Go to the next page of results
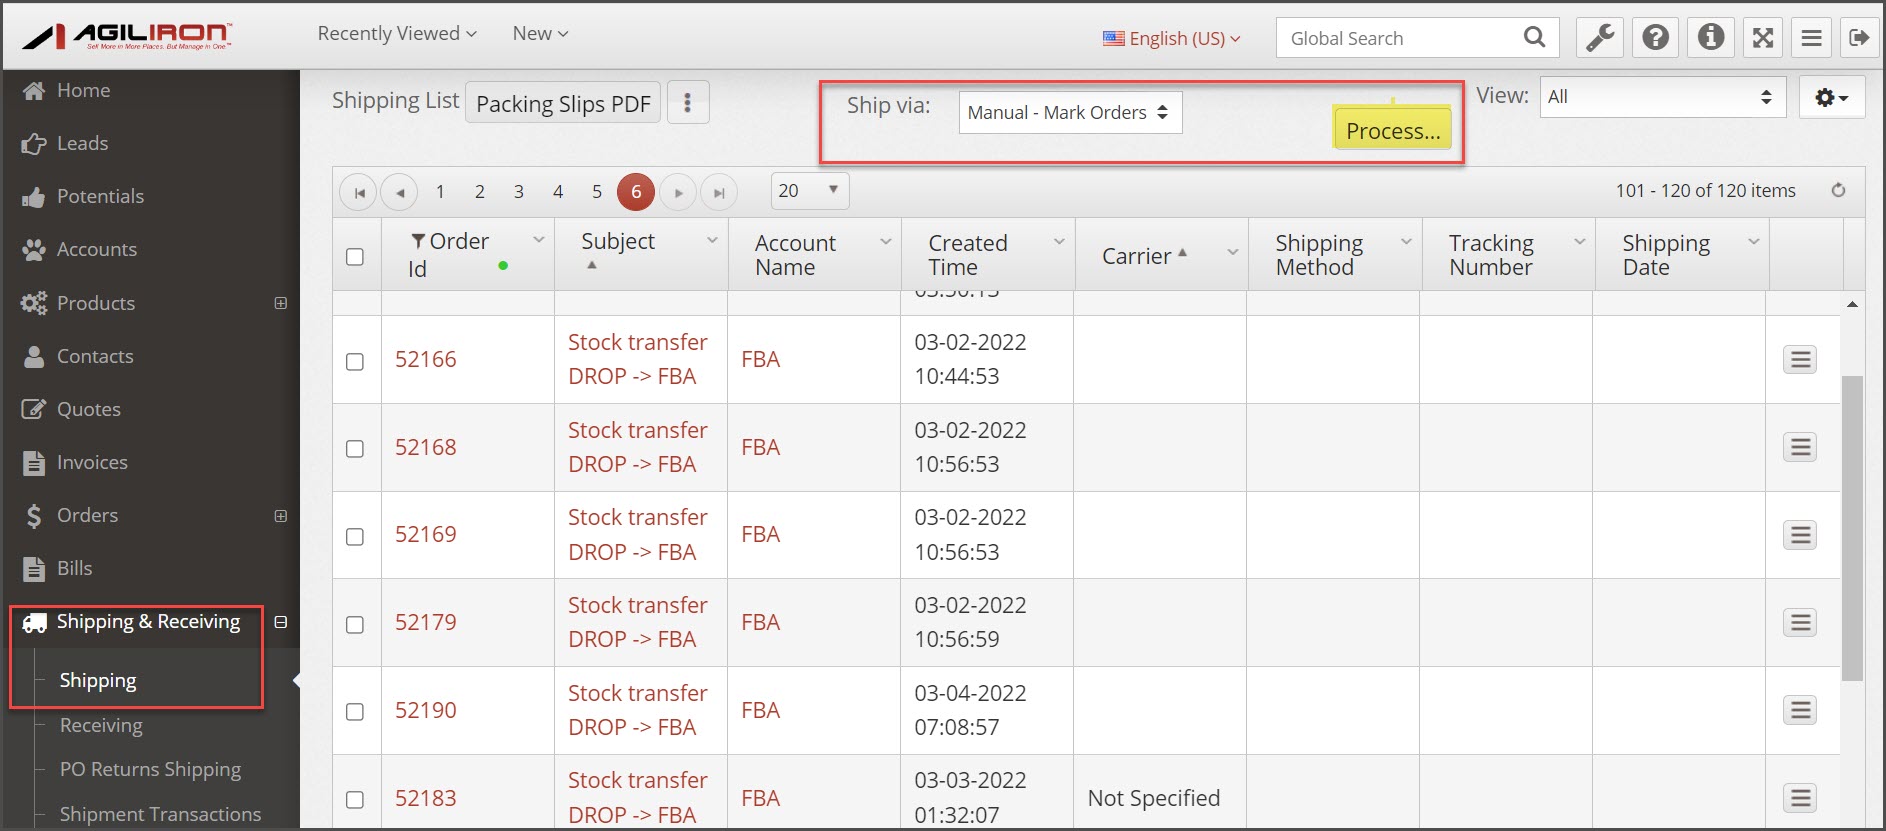This screenshot has height=831, width=1886. pos(679,192)
